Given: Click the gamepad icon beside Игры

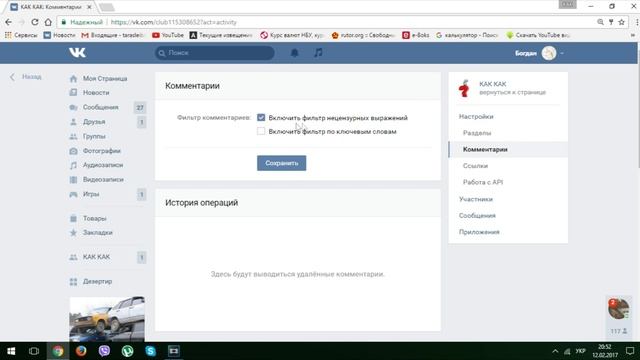Looking at the screenshot, I should point(73,194).
